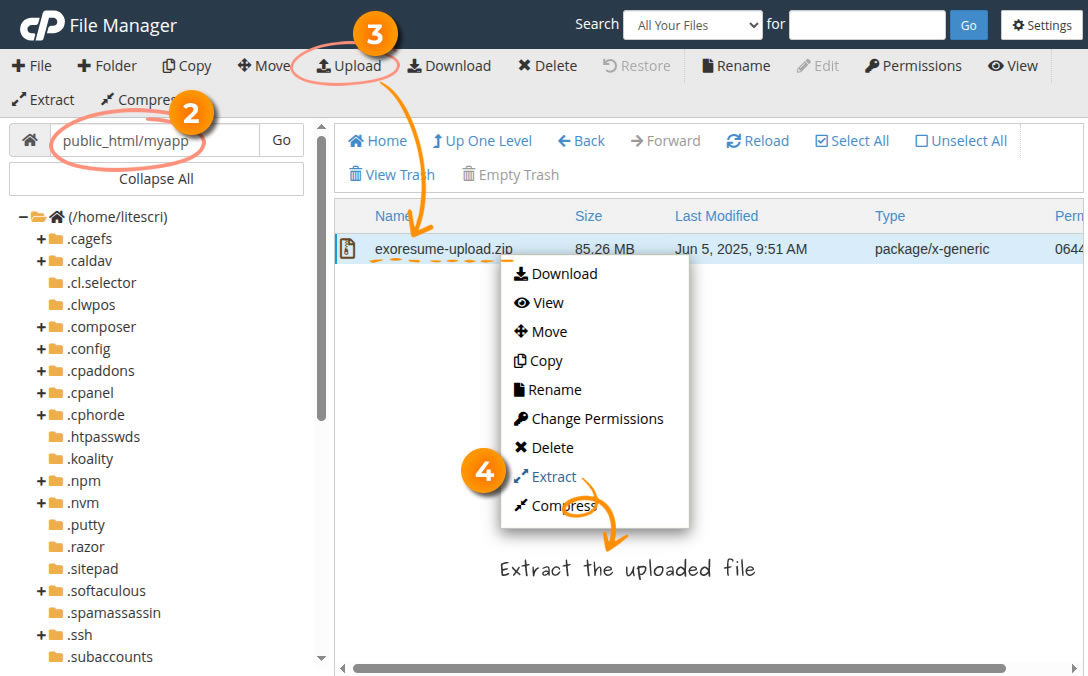Select the exoresume-upload.zip zip file icon
The height and width of the screenshot is (676, 1088).
click(348, 248)
